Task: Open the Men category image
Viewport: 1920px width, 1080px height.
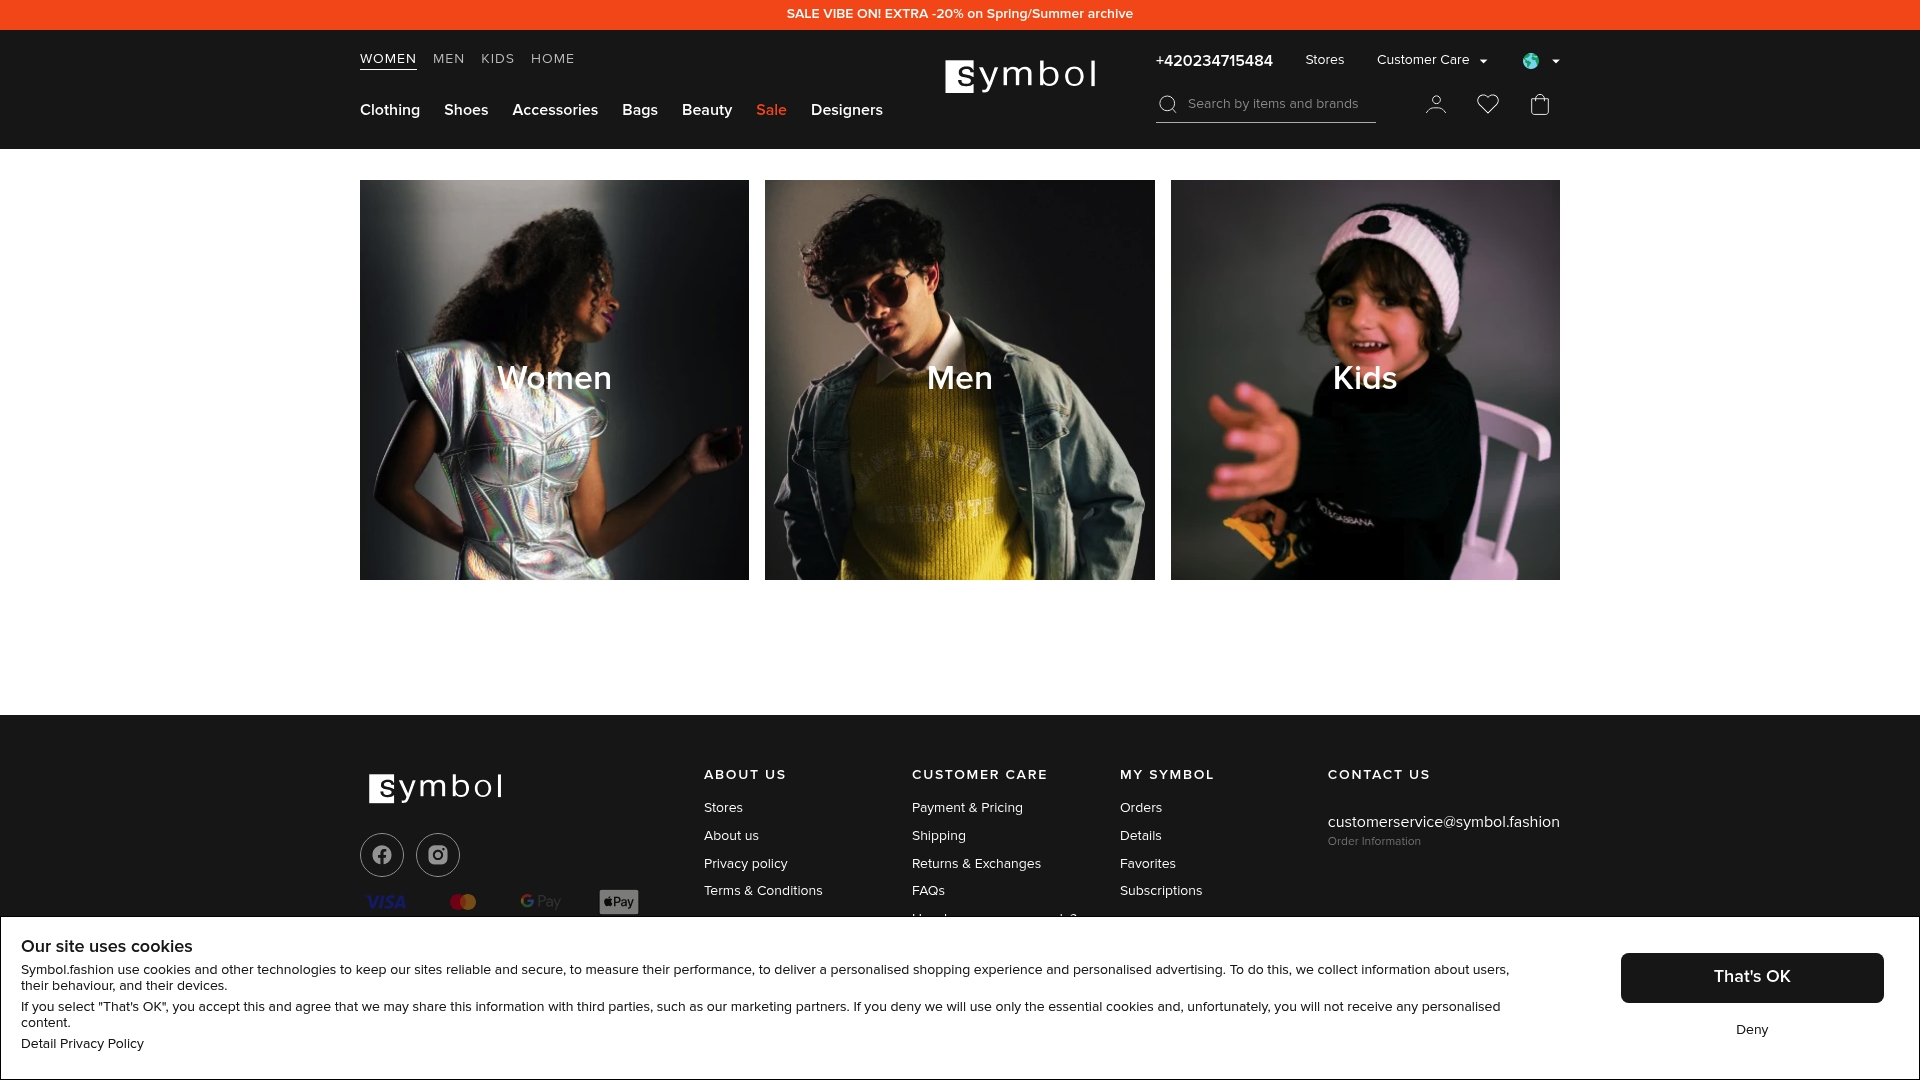Action: 960,380
